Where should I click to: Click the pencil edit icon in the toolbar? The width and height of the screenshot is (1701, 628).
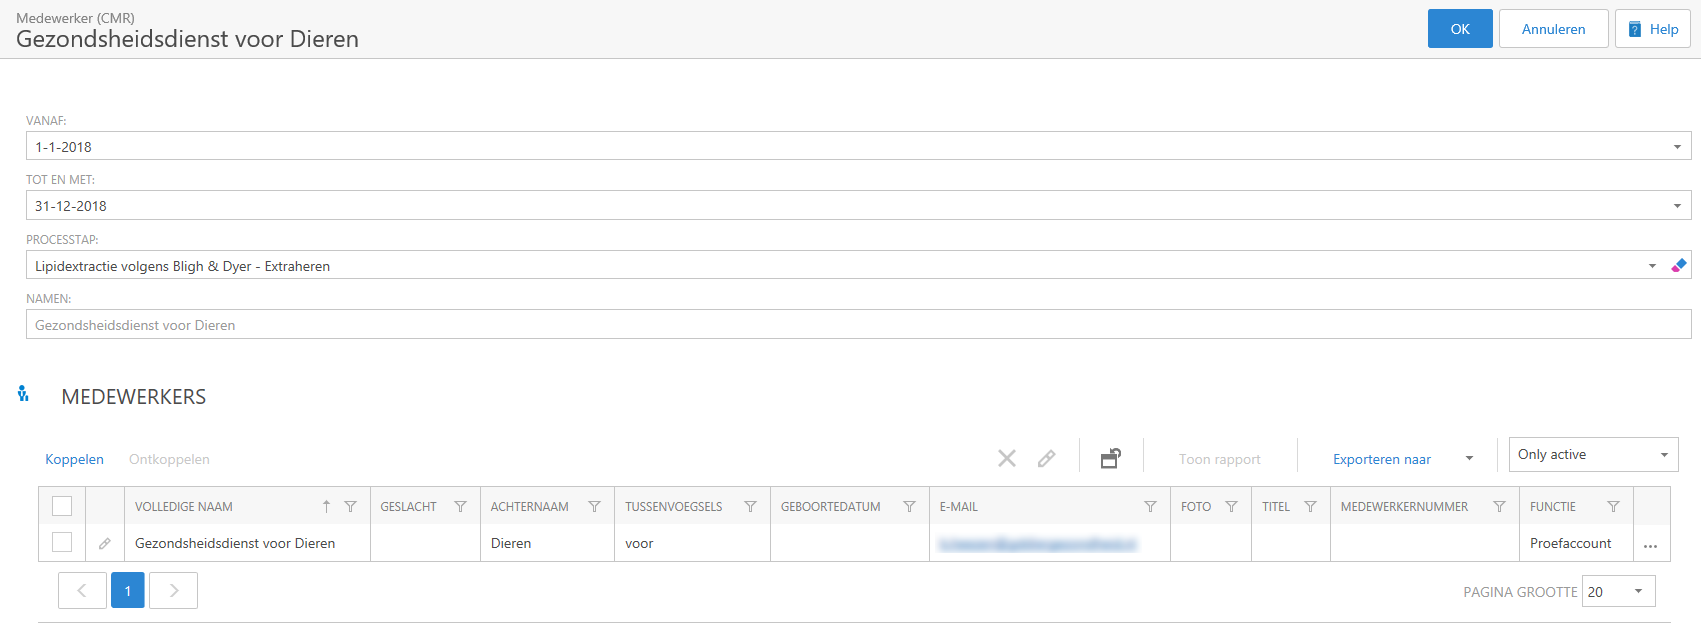pos(1046,458)
